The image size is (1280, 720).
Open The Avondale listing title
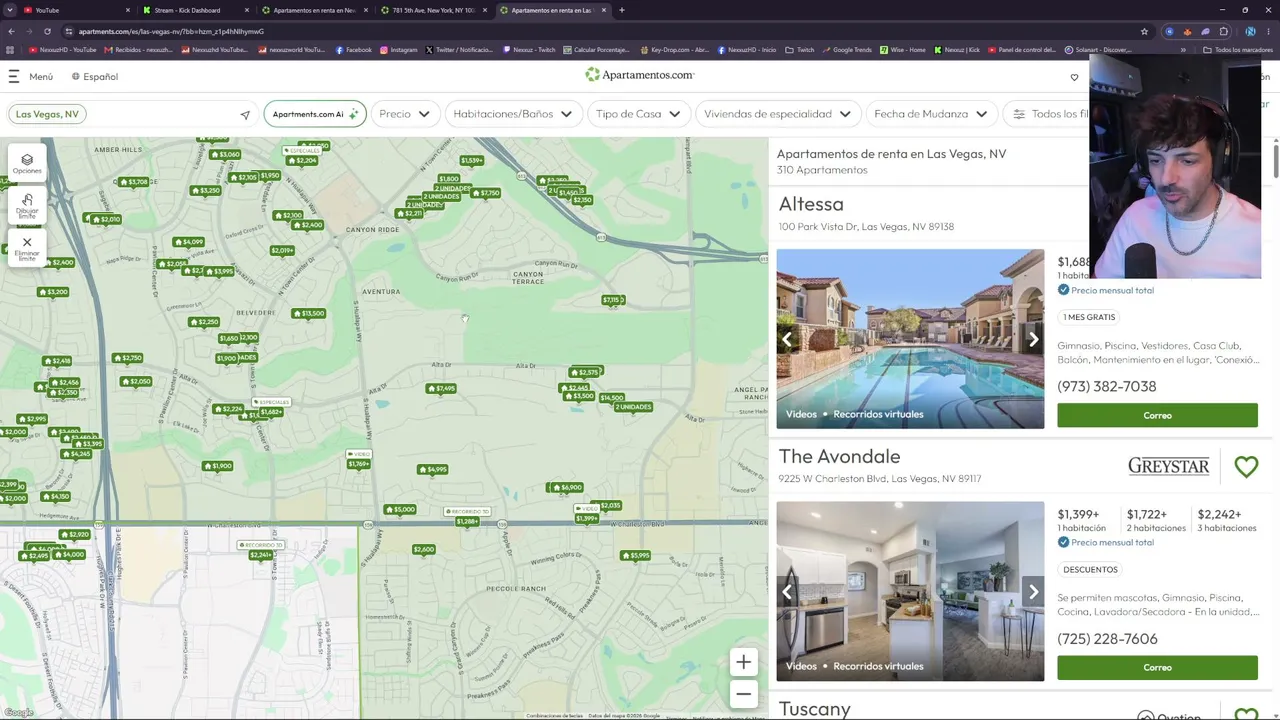click(839, 456)
